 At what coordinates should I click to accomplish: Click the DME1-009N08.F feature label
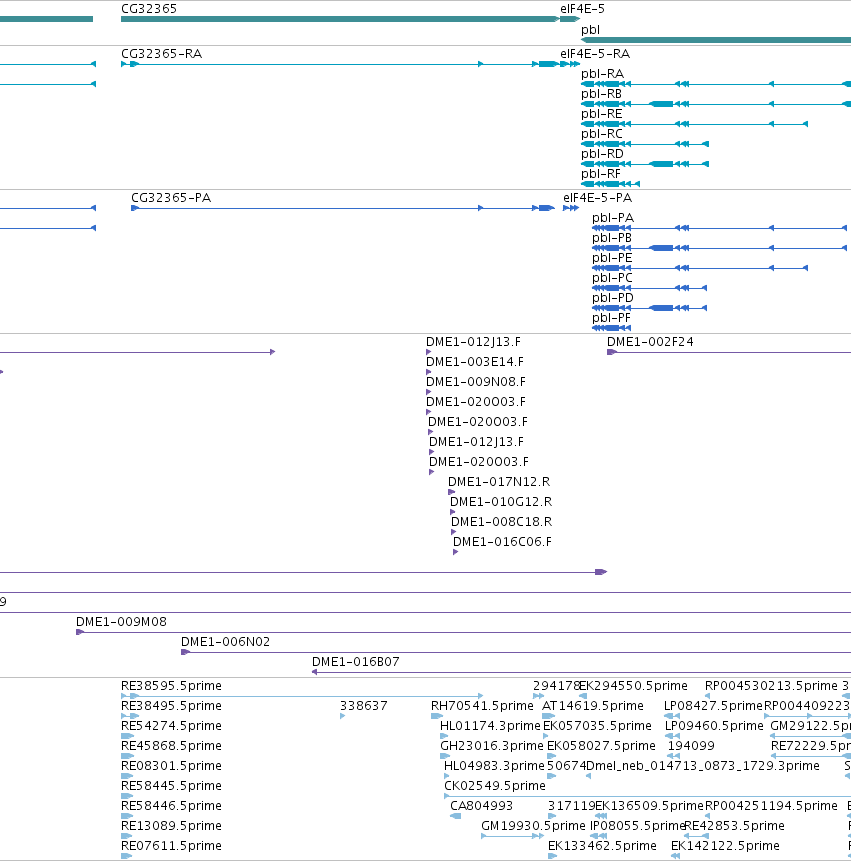pyautogui.click(x=476, y=382)
